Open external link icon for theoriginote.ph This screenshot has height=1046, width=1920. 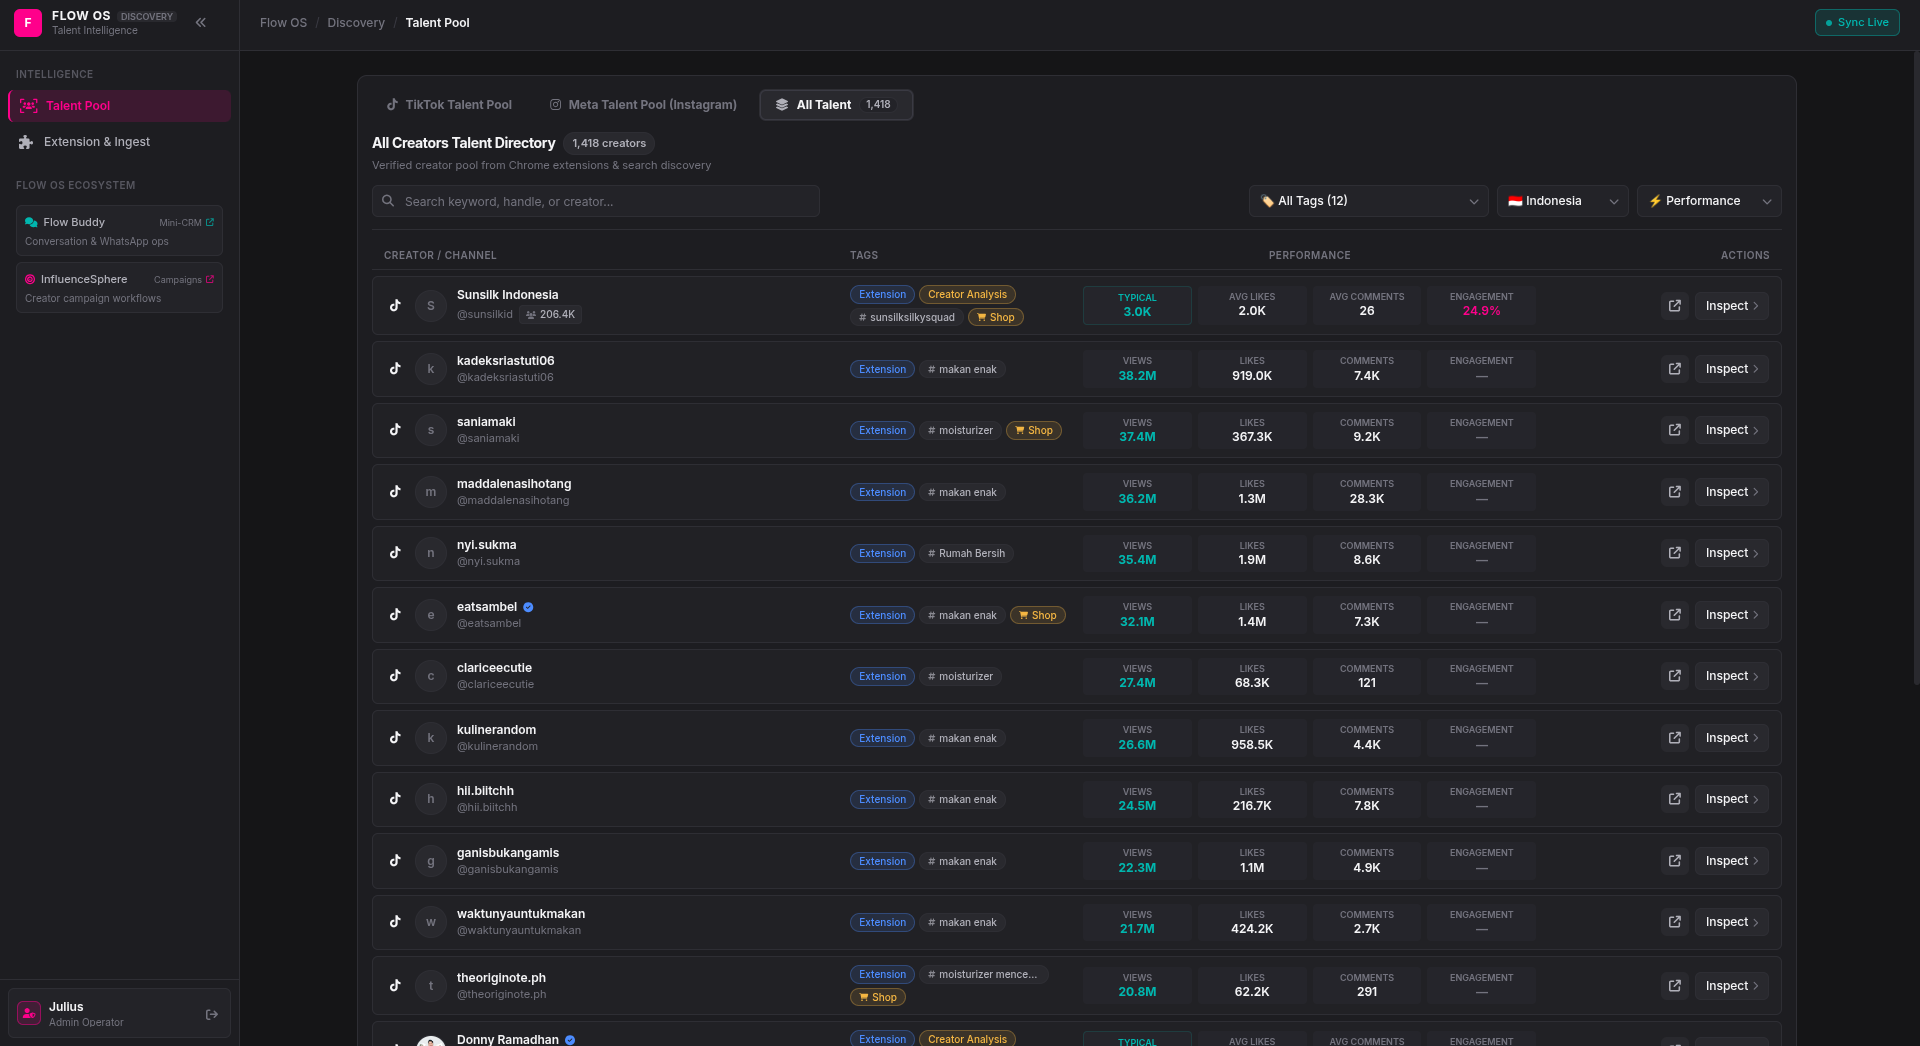coord(1675,986)
